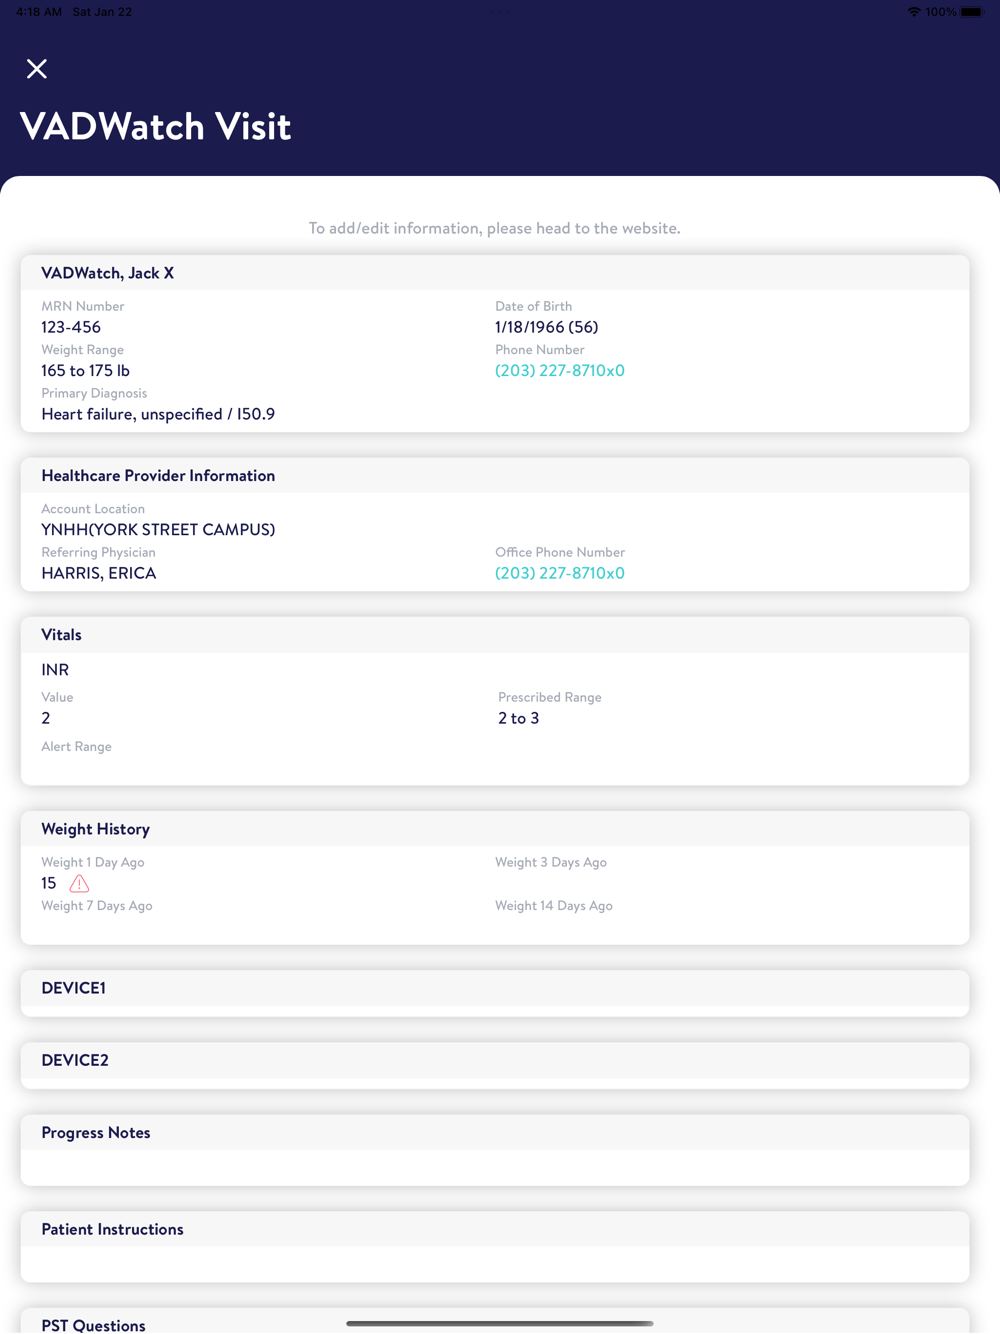
Task: Tap the Weight 7 Days Ago label
Action: pyautogui.click(x=97, y=906)
